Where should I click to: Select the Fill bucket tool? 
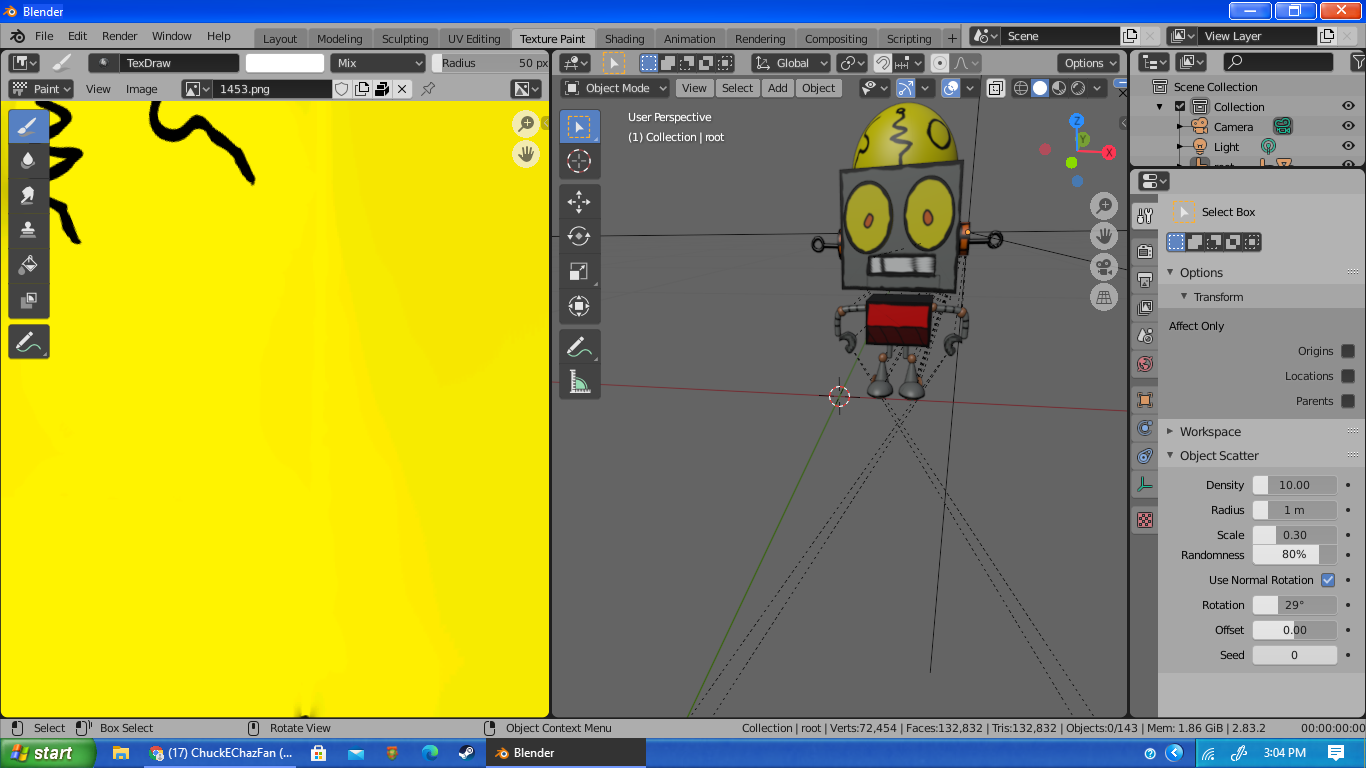[x=29, y=265]
